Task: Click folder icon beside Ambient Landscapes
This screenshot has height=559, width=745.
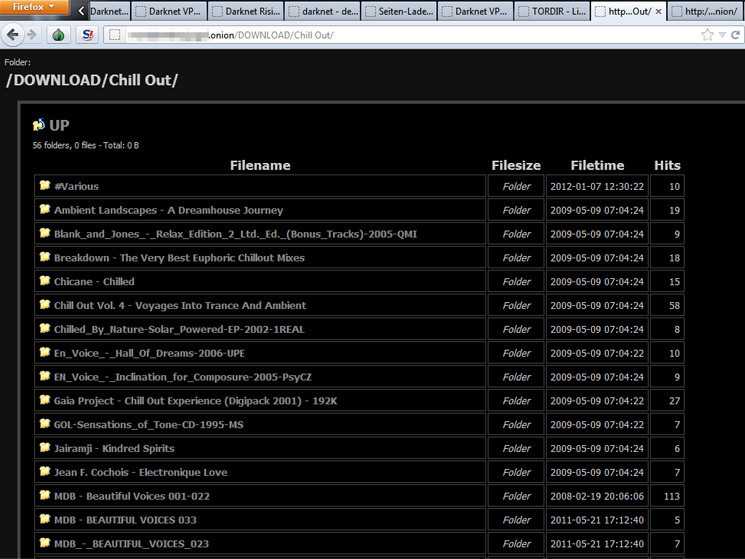Action: point(45,209)
